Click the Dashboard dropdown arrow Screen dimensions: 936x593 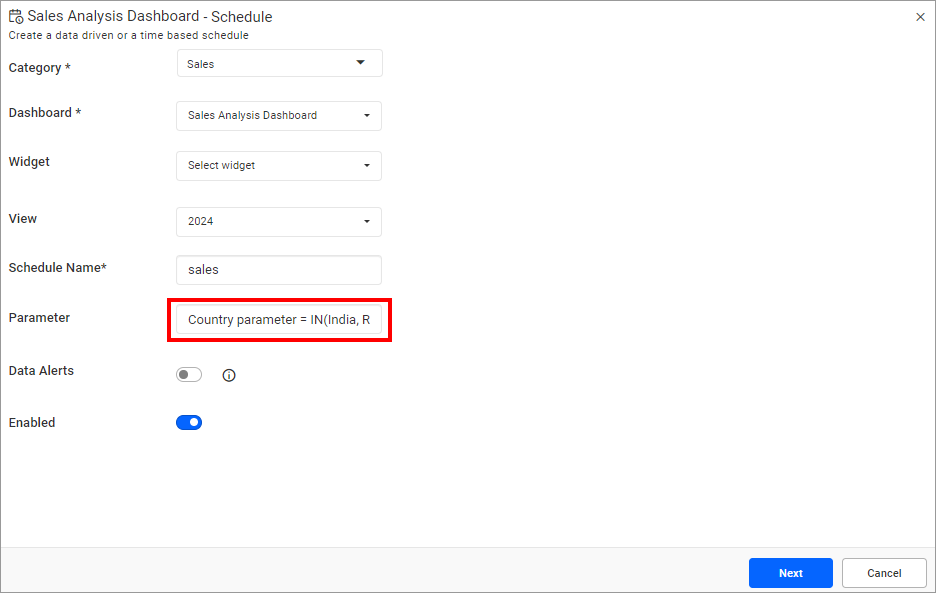[x=367, y=115]
